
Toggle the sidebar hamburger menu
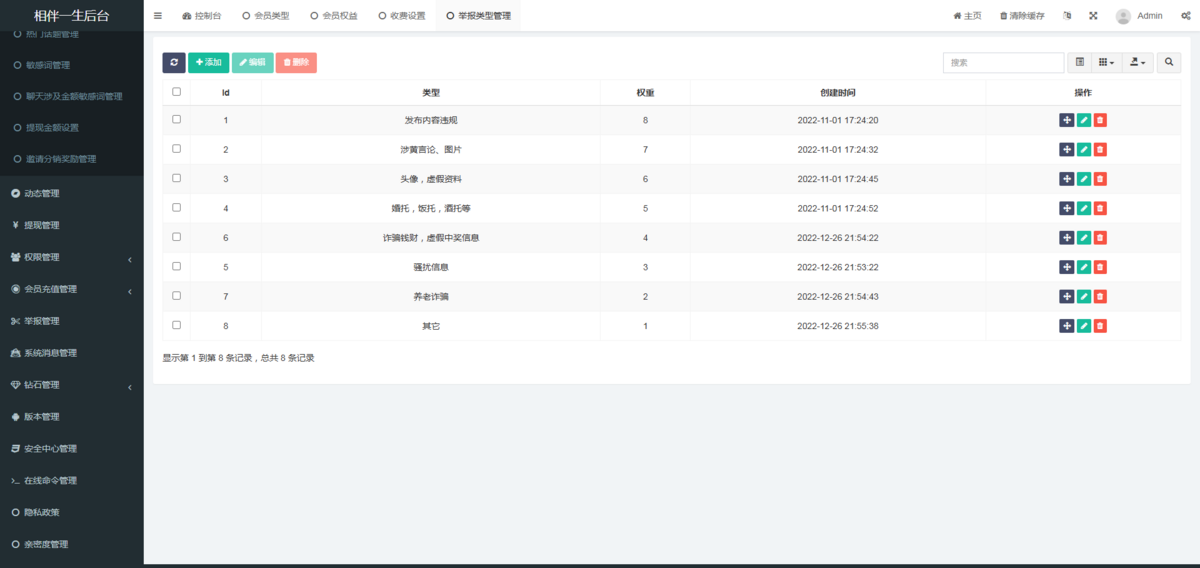click(158, 16)
